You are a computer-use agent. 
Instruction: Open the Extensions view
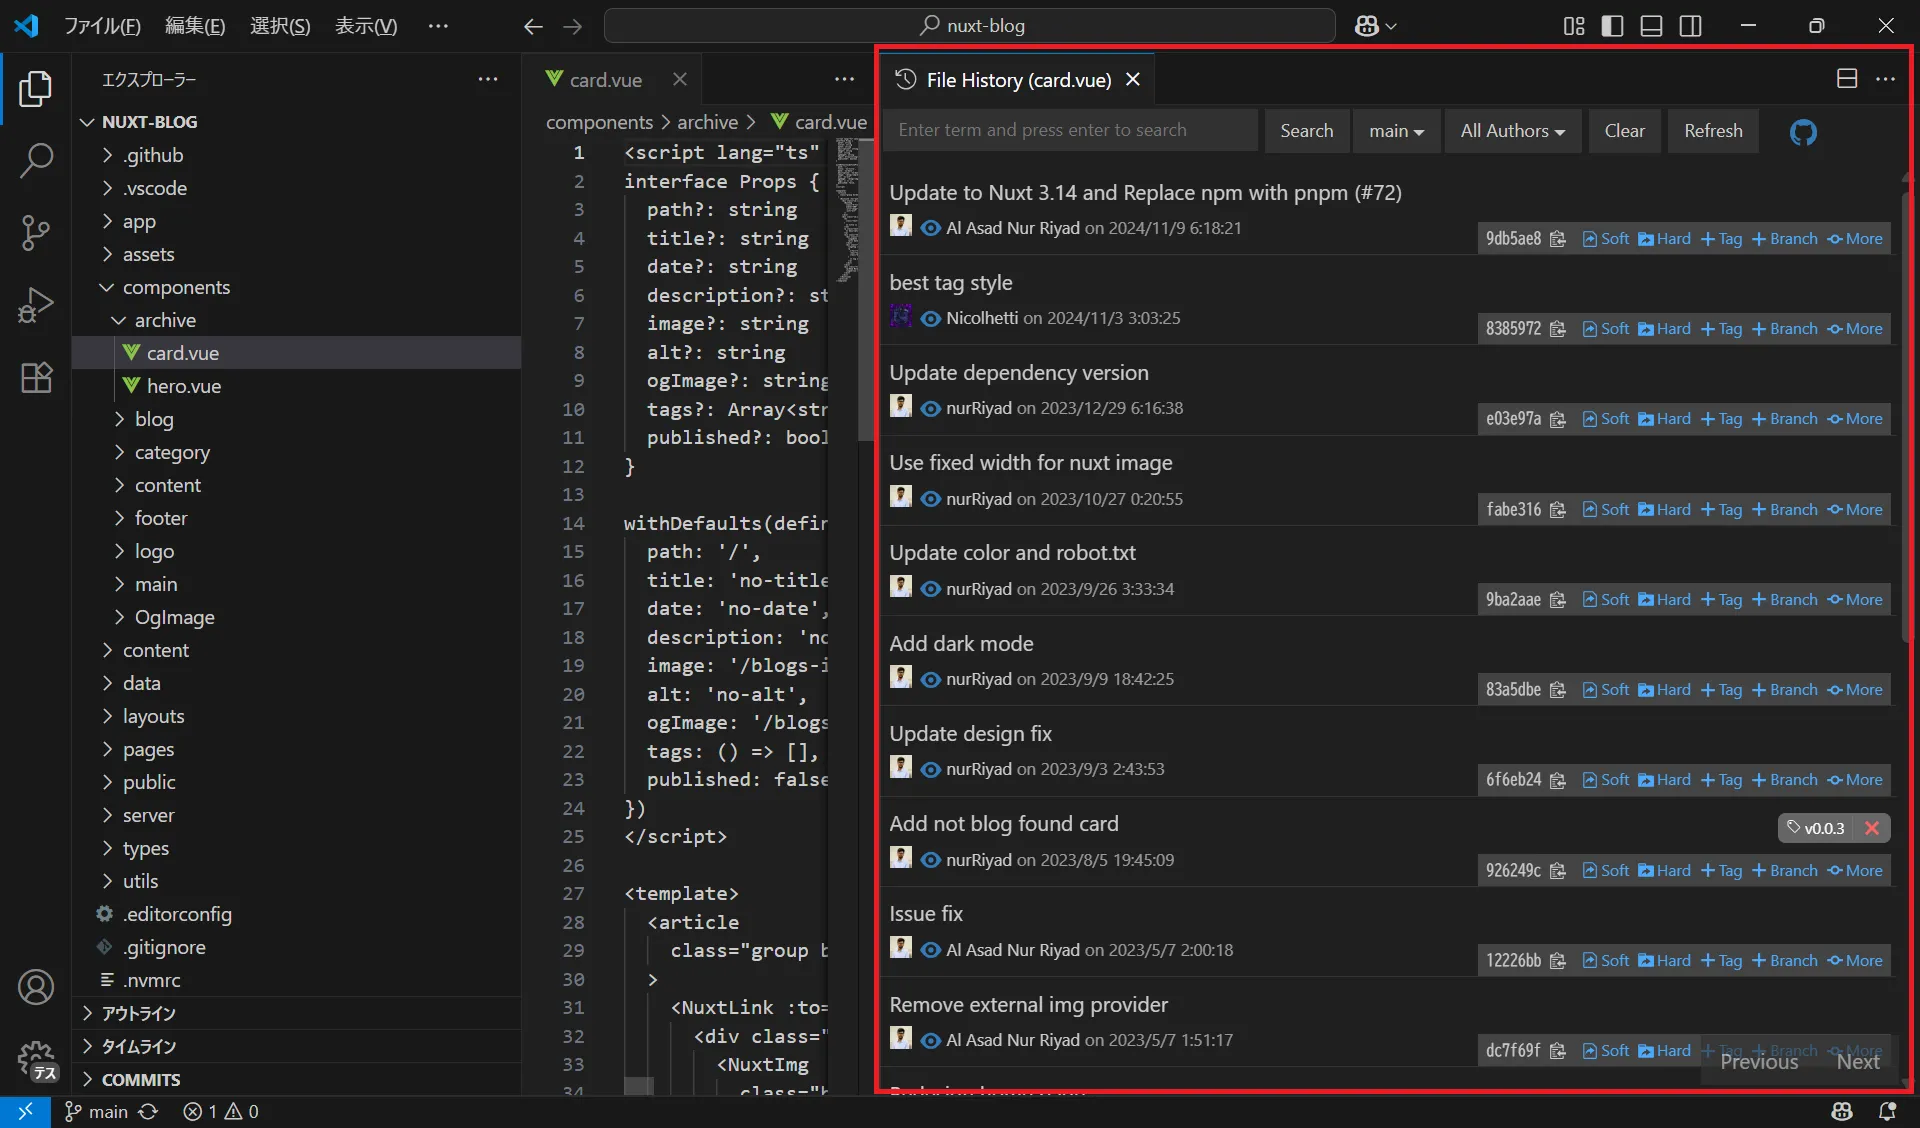(x=36, y=377)
